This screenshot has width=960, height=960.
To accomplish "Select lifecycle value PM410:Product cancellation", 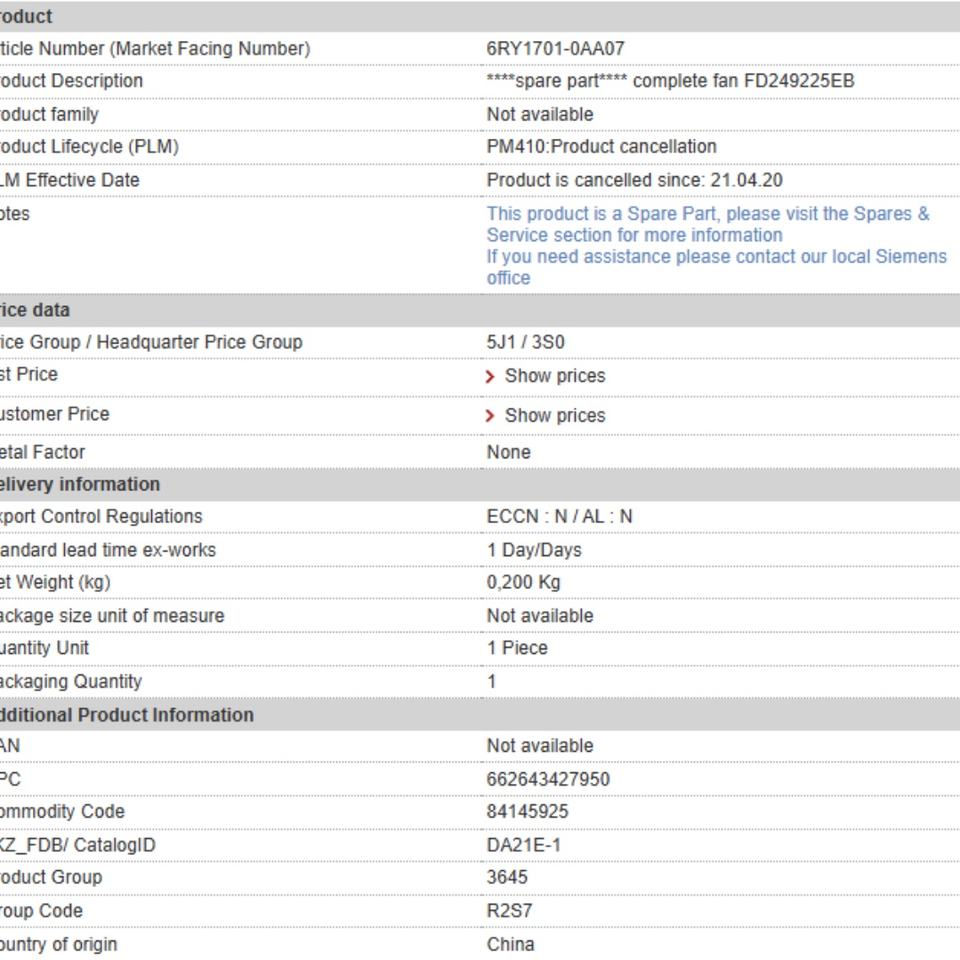I will [601, 147].
